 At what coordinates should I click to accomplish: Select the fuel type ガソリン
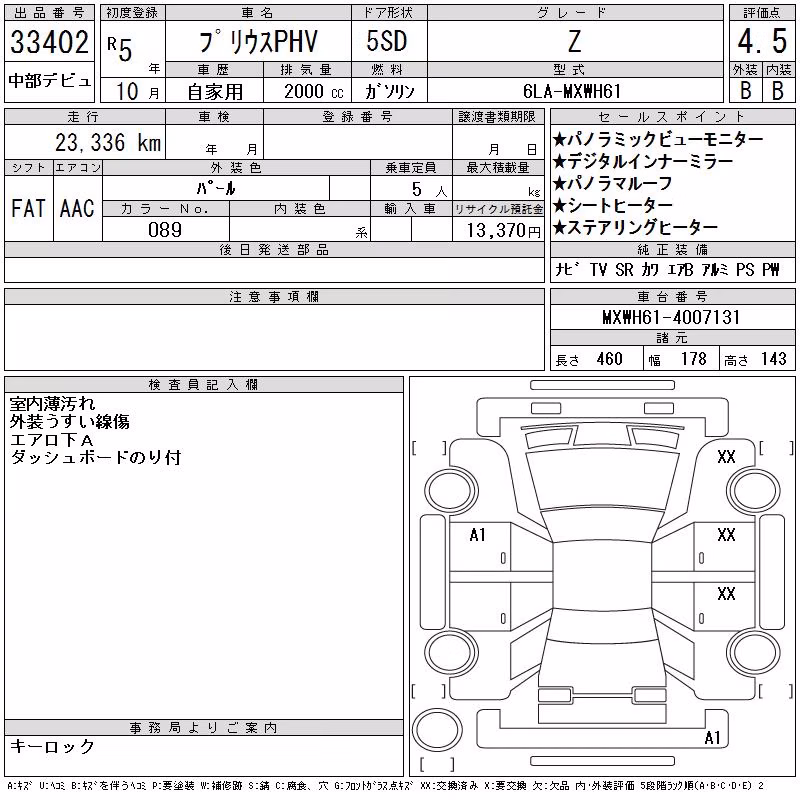(x=389, y=91)
